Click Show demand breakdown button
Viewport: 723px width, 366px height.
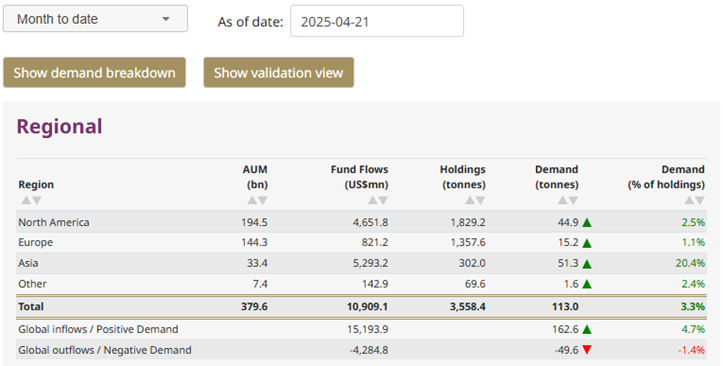point(95,72)
